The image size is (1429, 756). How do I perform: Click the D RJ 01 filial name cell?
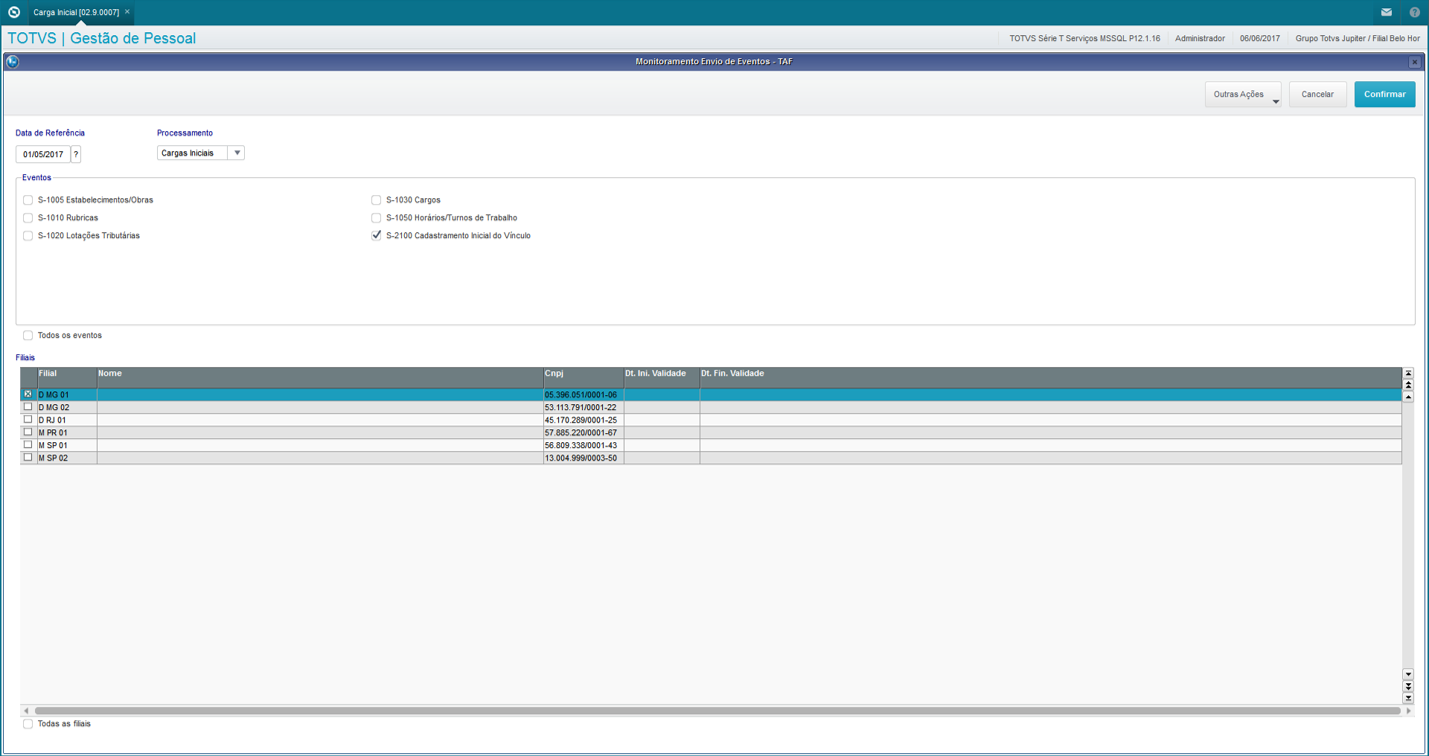[x=66, y=420]
